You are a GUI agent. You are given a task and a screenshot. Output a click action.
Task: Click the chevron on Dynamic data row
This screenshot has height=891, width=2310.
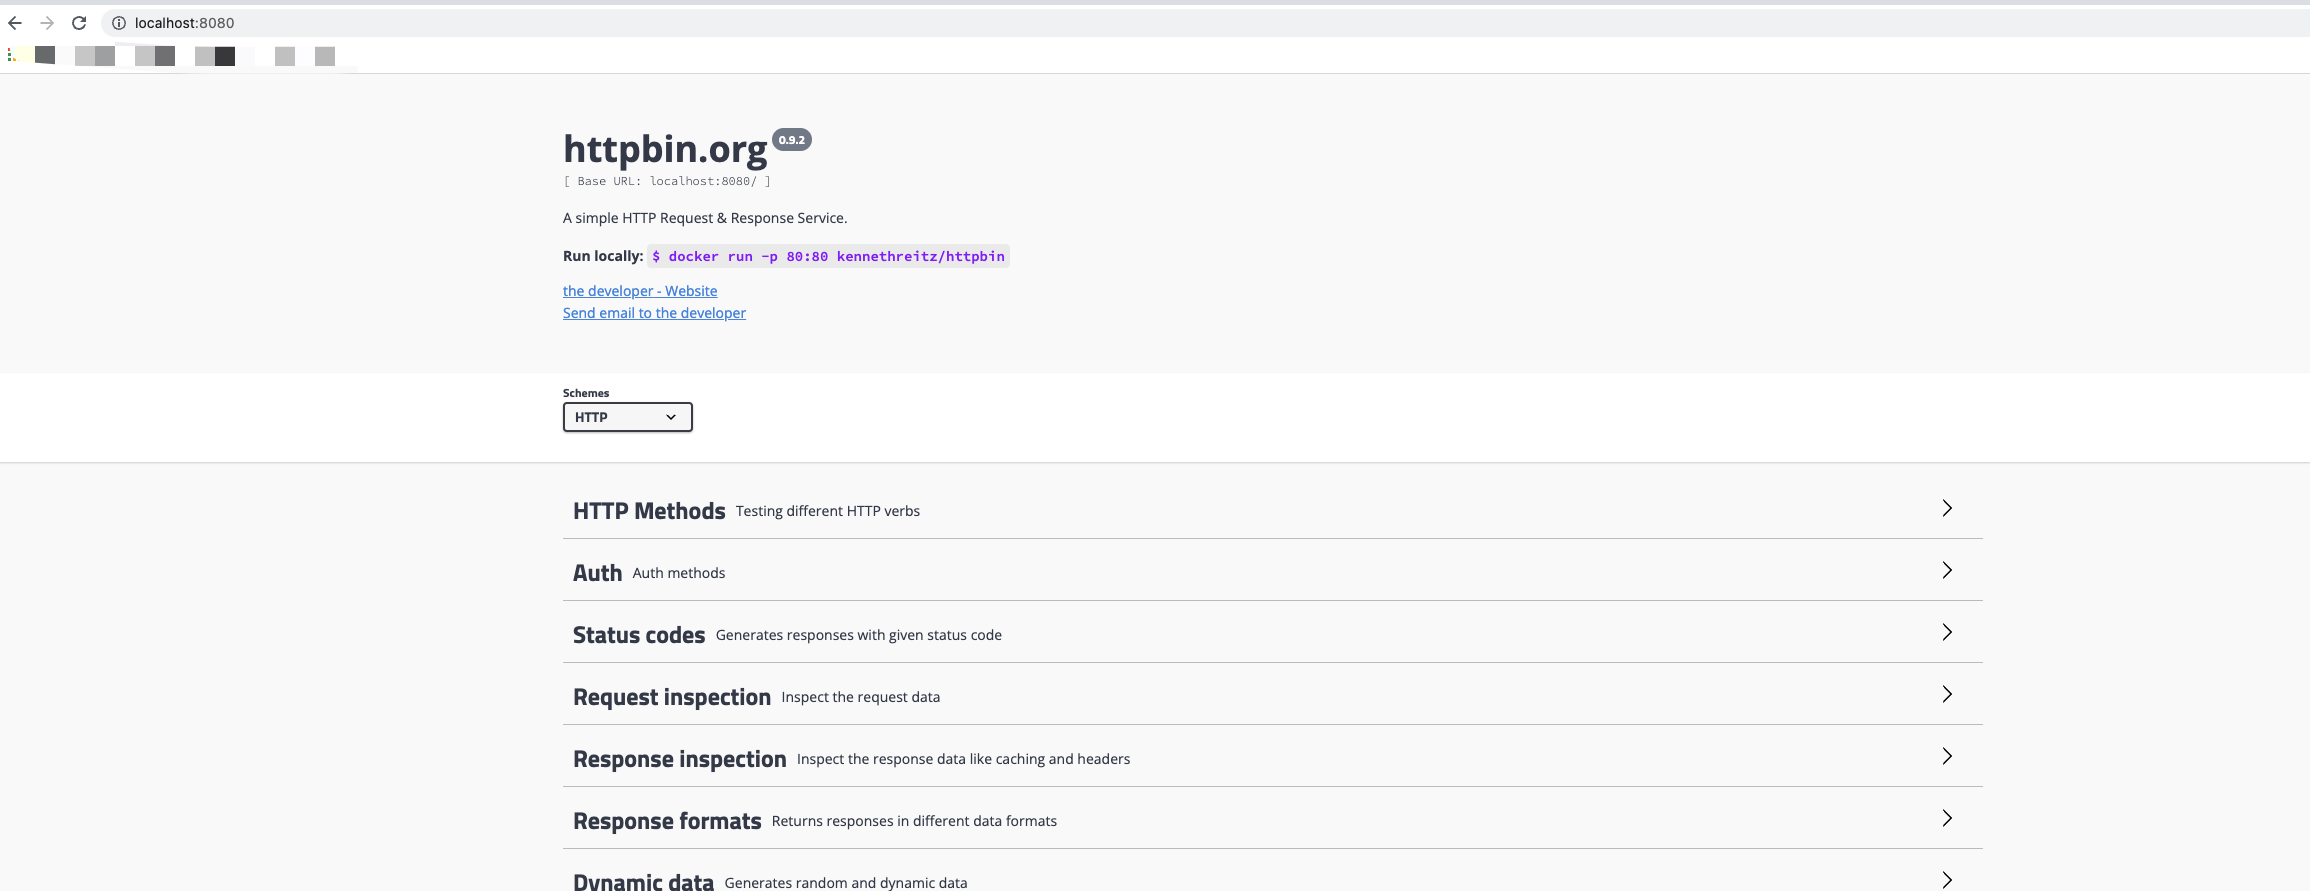(x=1947, y=880)
